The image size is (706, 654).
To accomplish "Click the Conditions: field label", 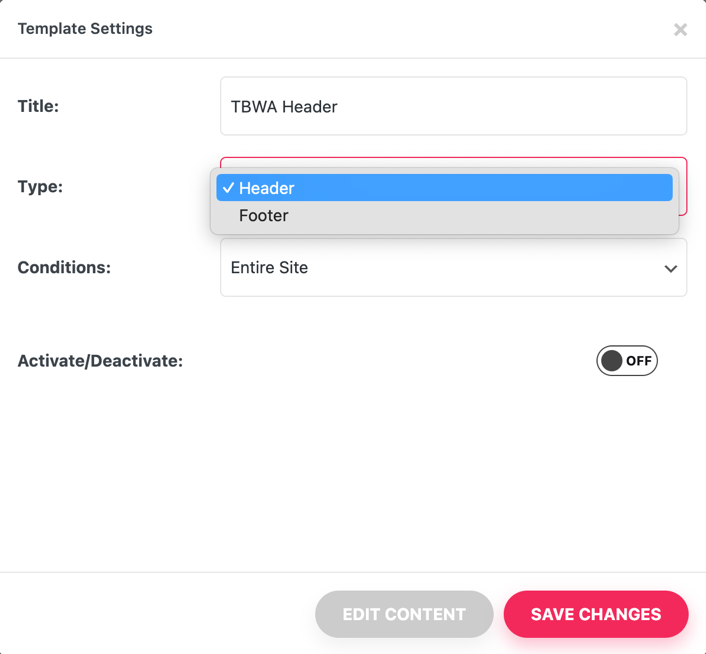I will (64, 268).
